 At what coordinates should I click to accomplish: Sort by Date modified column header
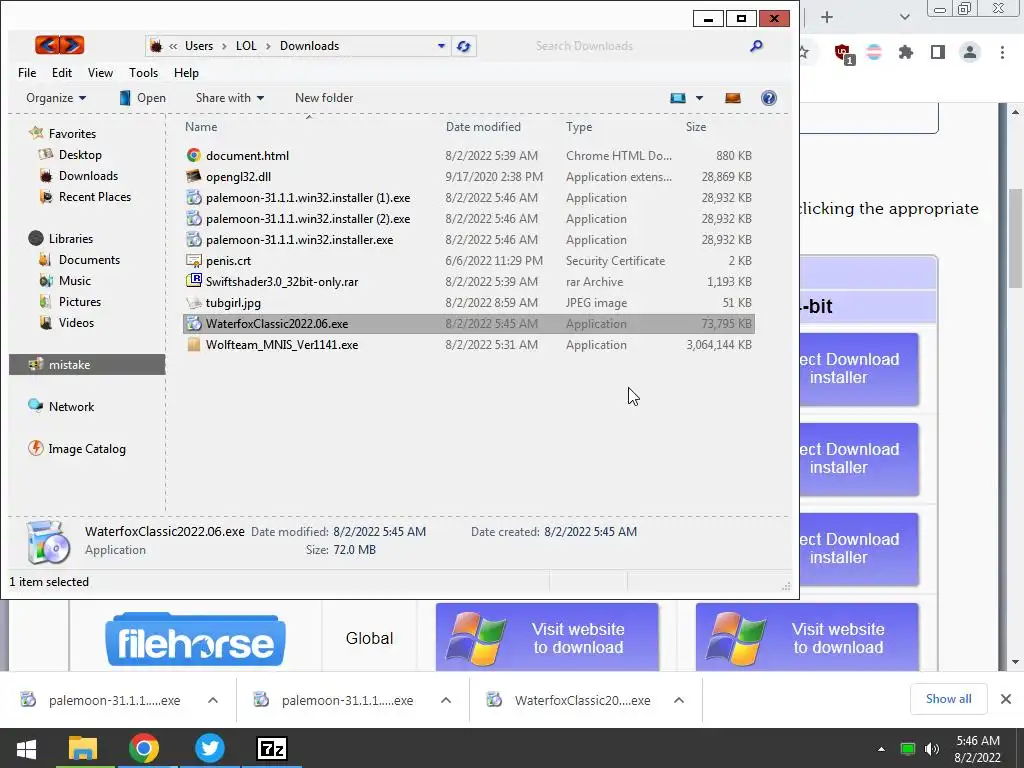(x=483, y=127)
